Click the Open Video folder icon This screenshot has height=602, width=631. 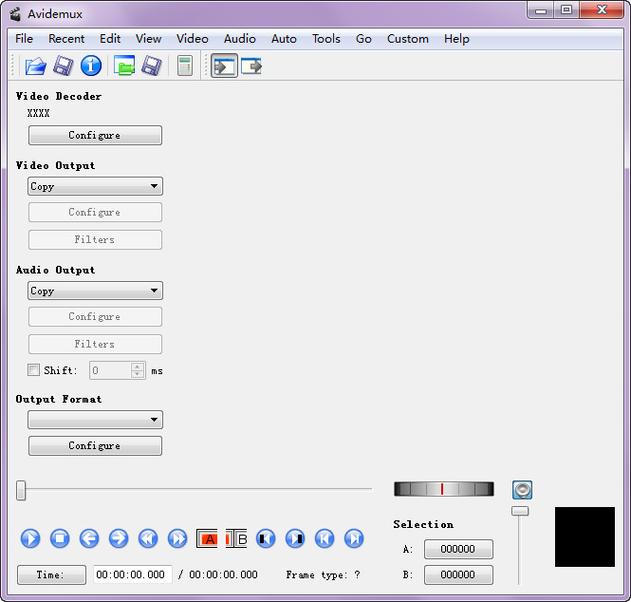(x=35, y=66)
